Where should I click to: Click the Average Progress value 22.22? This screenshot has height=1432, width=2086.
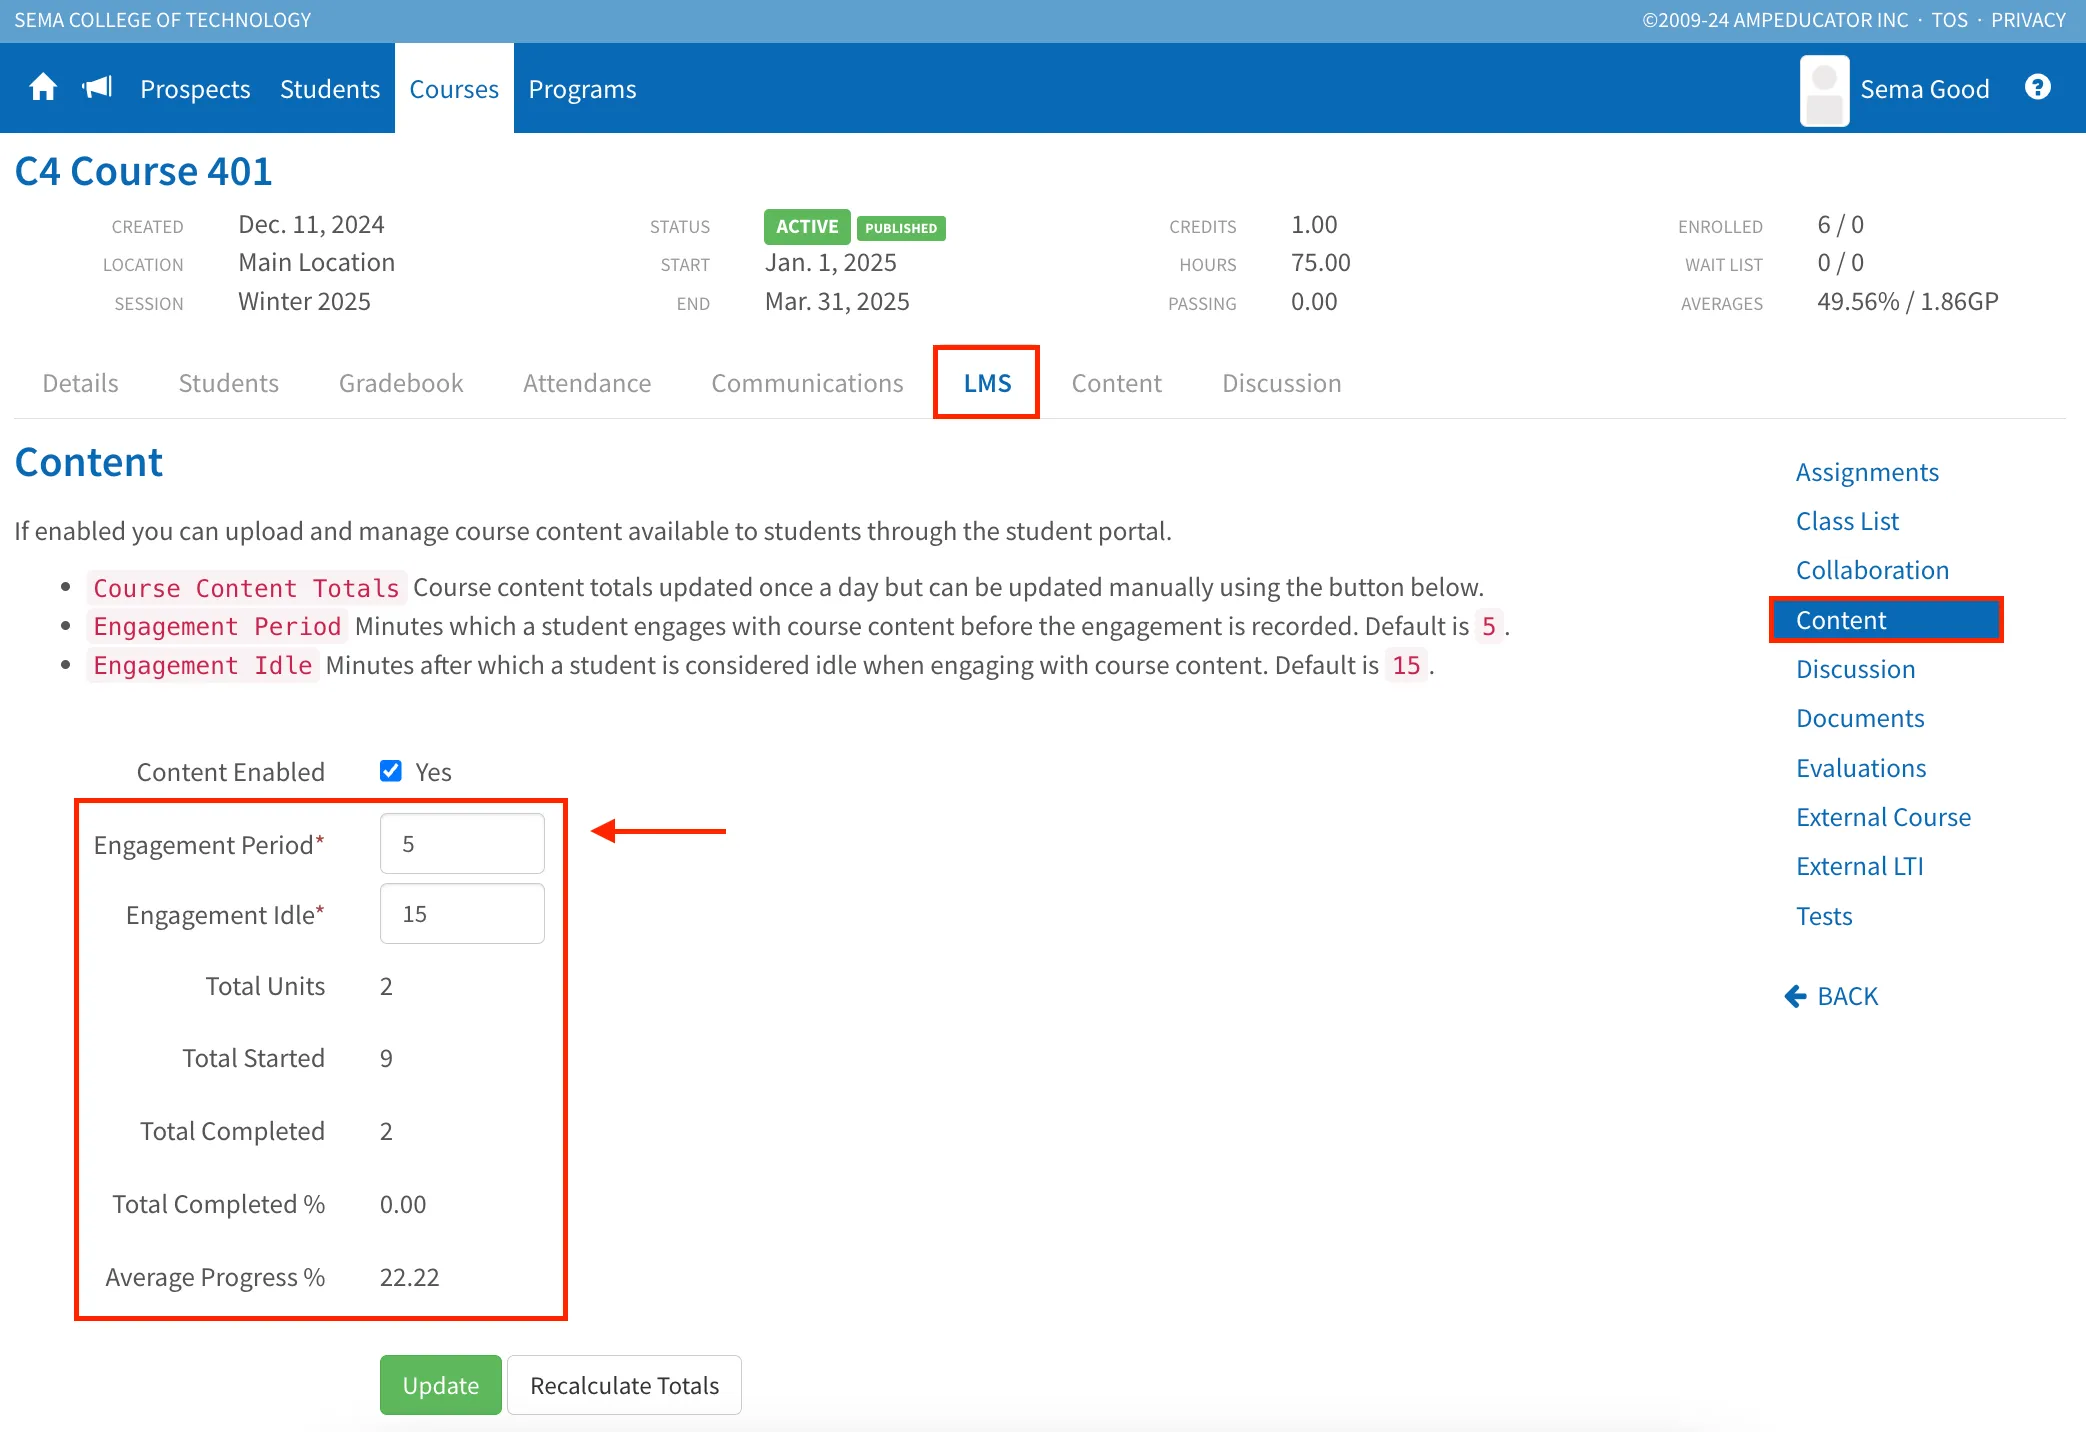pos(409,1277)
